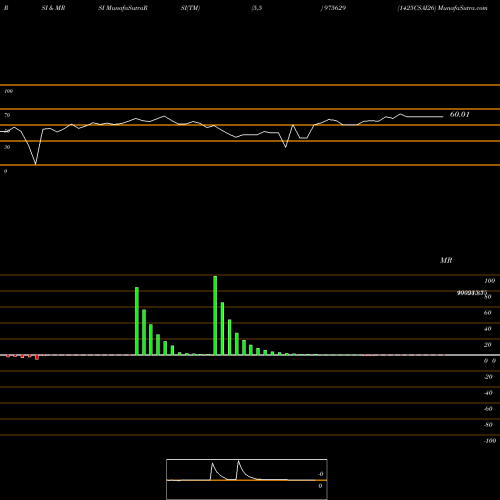Click the MR axis label 20

pyautogui.click(x=488, y=345)
